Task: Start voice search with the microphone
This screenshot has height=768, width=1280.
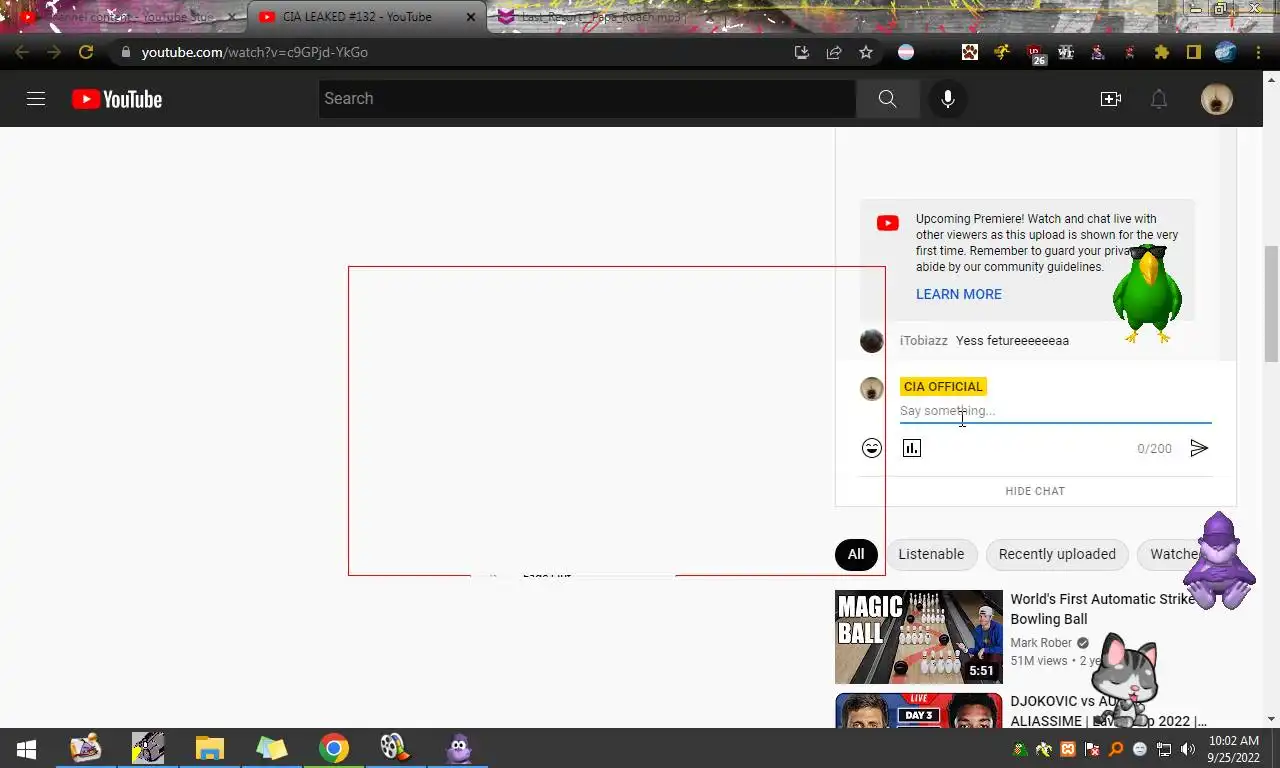Action: tap(947, 99)
